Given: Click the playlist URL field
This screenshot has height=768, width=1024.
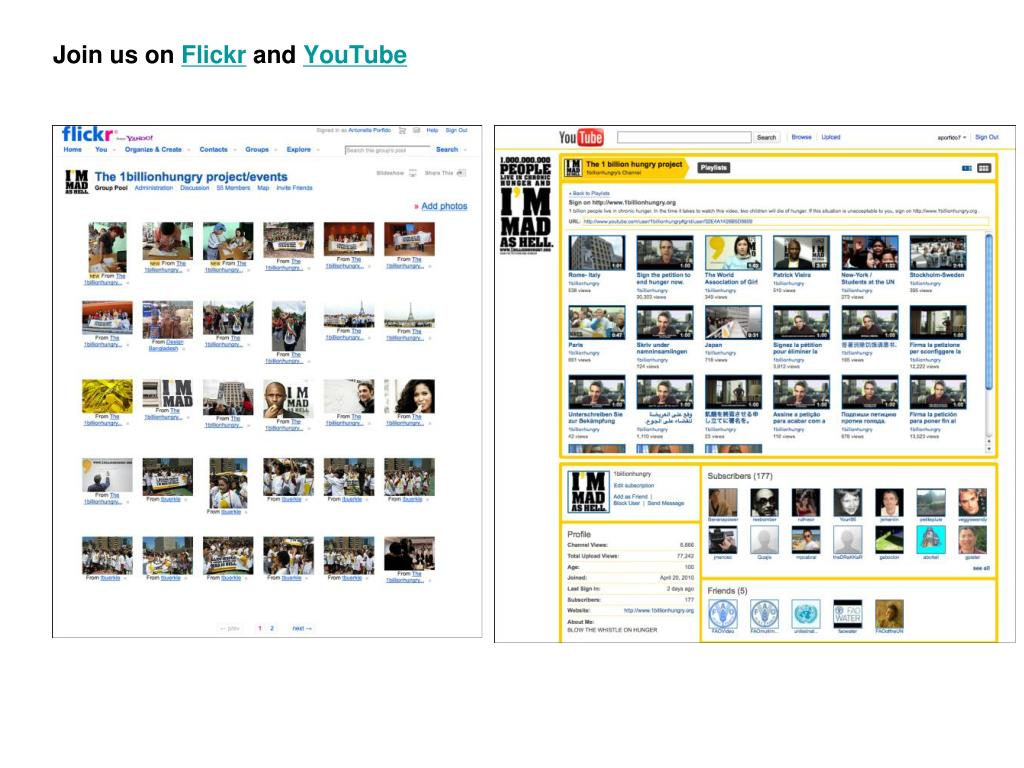Looking at the screenshot, I should 785,221.
